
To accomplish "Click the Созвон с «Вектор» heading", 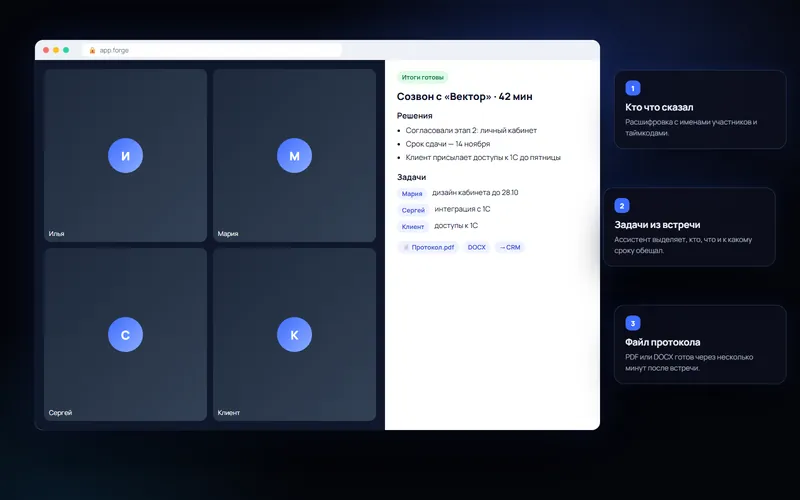I will point(465,96).
